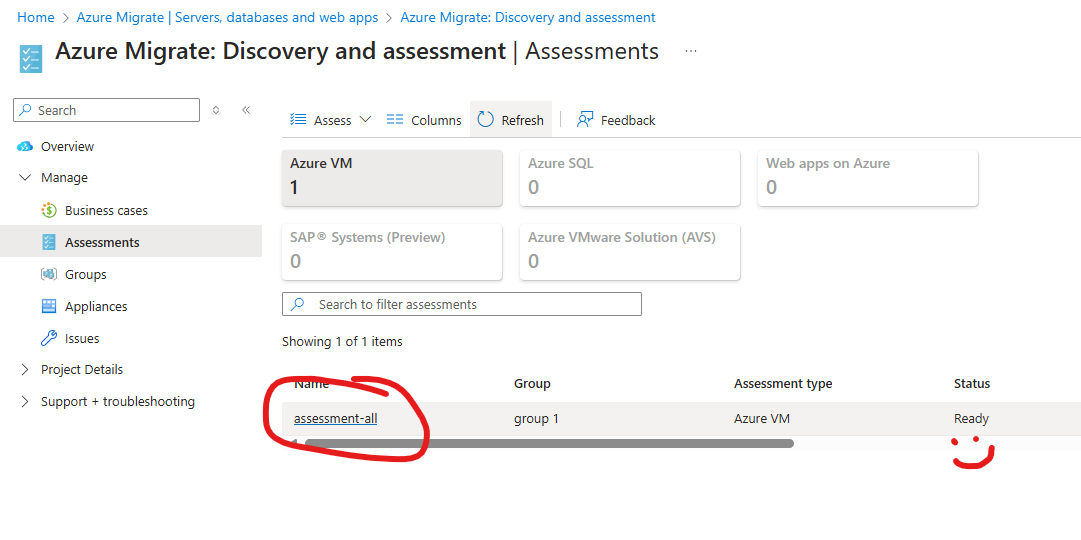Click the Groups icon in sidebar

(x=48, y=275)
